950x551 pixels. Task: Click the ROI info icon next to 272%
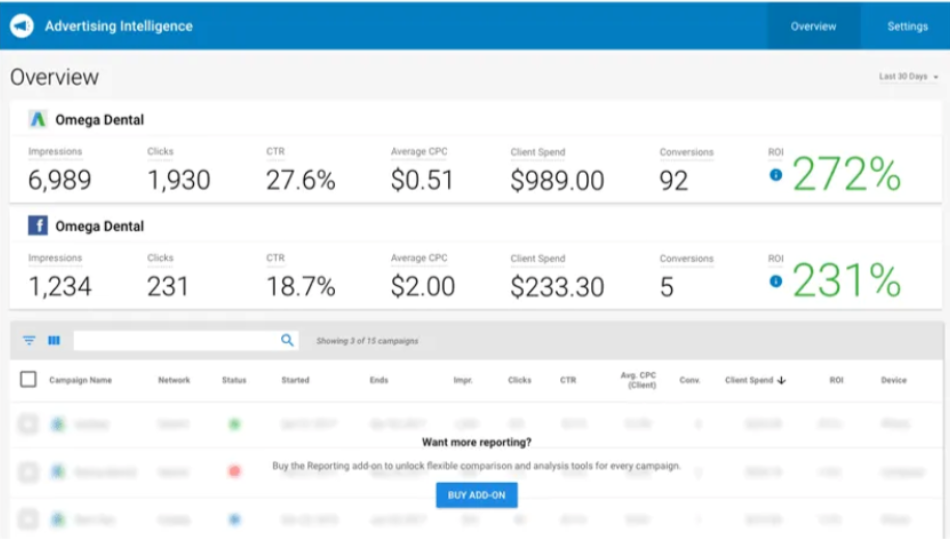pyautogui.click(x=775, y=175)
